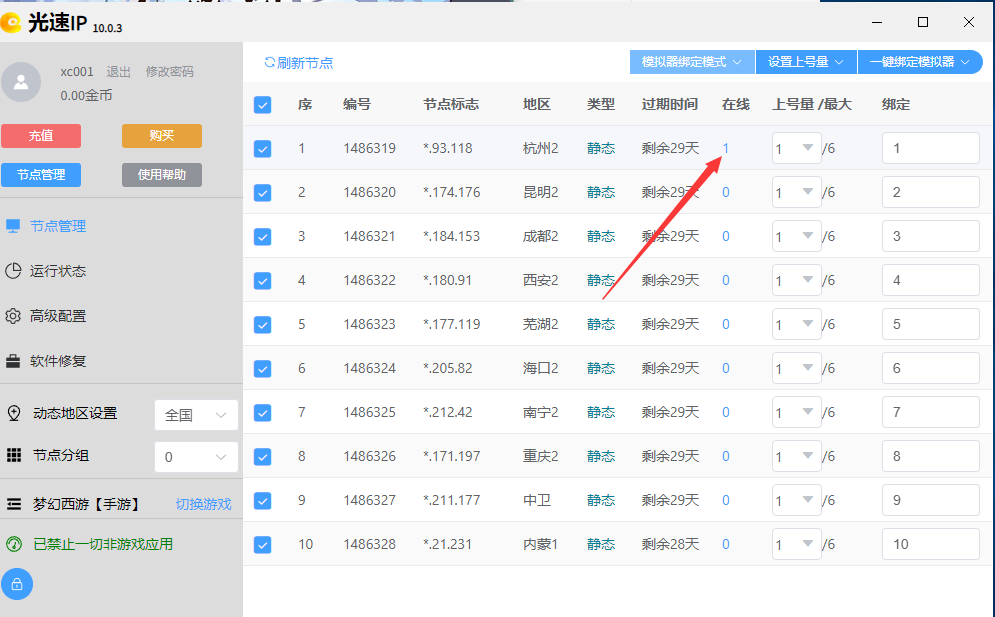
Task: Open 高级配置 in the sidebar menu
Action: [58, 315]
